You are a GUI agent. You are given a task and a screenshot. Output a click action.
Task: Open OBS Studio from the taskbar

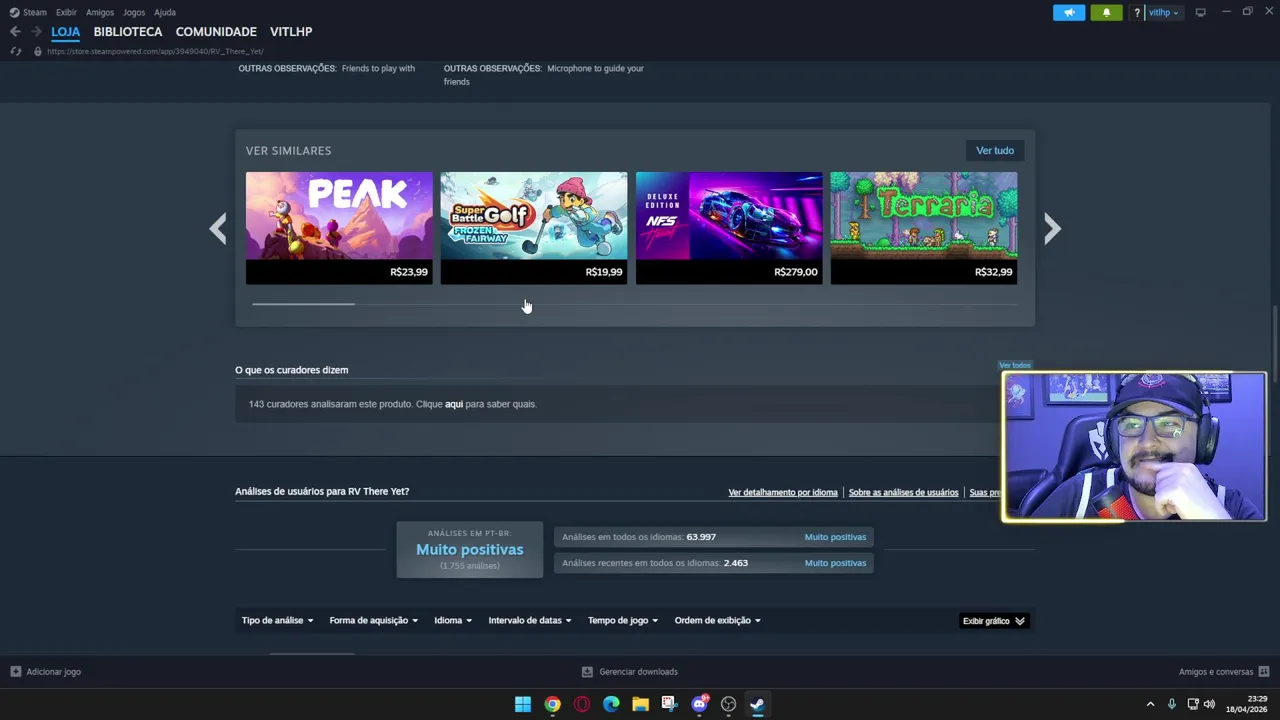(x=728, y=704)
